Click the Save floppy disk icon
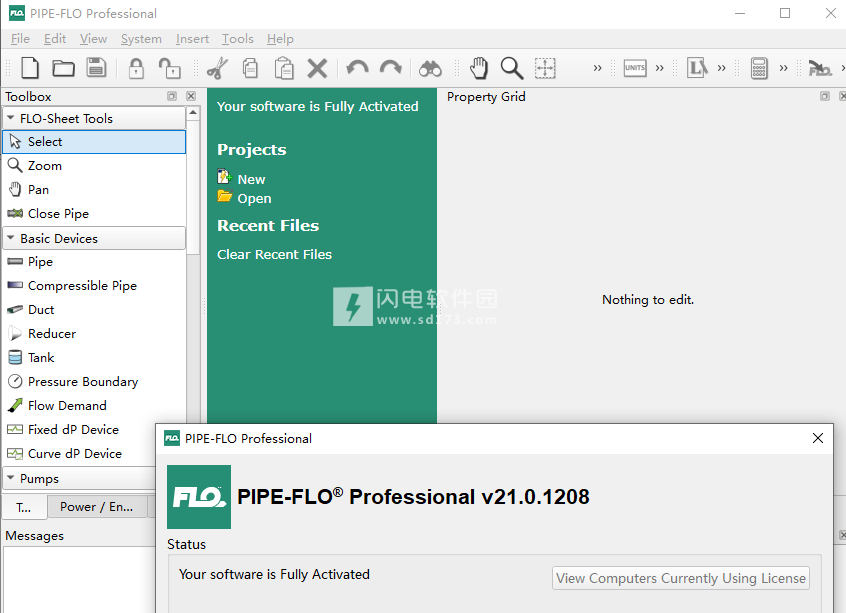Screen dimensions: 846x613 pyautogui.click(x=96, y=68)
